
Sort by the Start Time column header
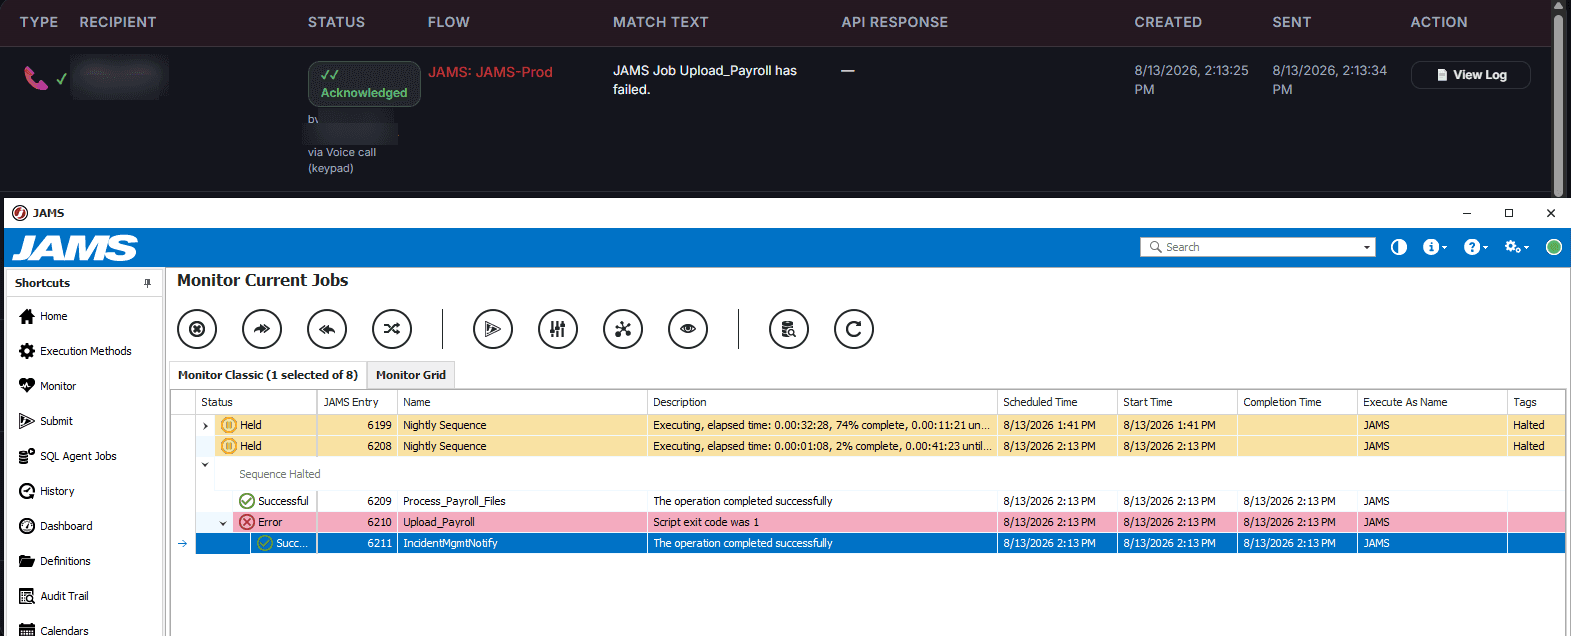coord(1177,402)
